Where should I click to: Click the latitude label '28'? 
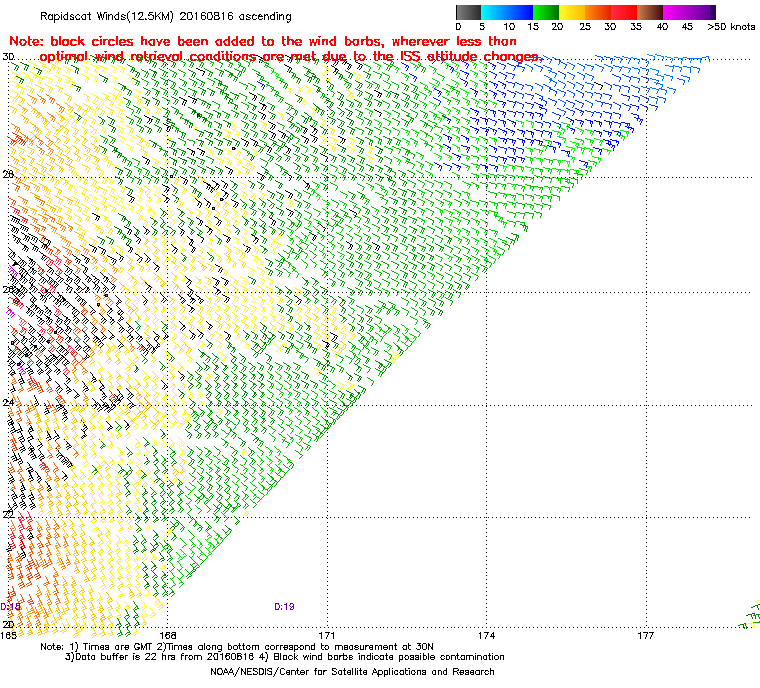pyautogui.click(x=8, y=174)
